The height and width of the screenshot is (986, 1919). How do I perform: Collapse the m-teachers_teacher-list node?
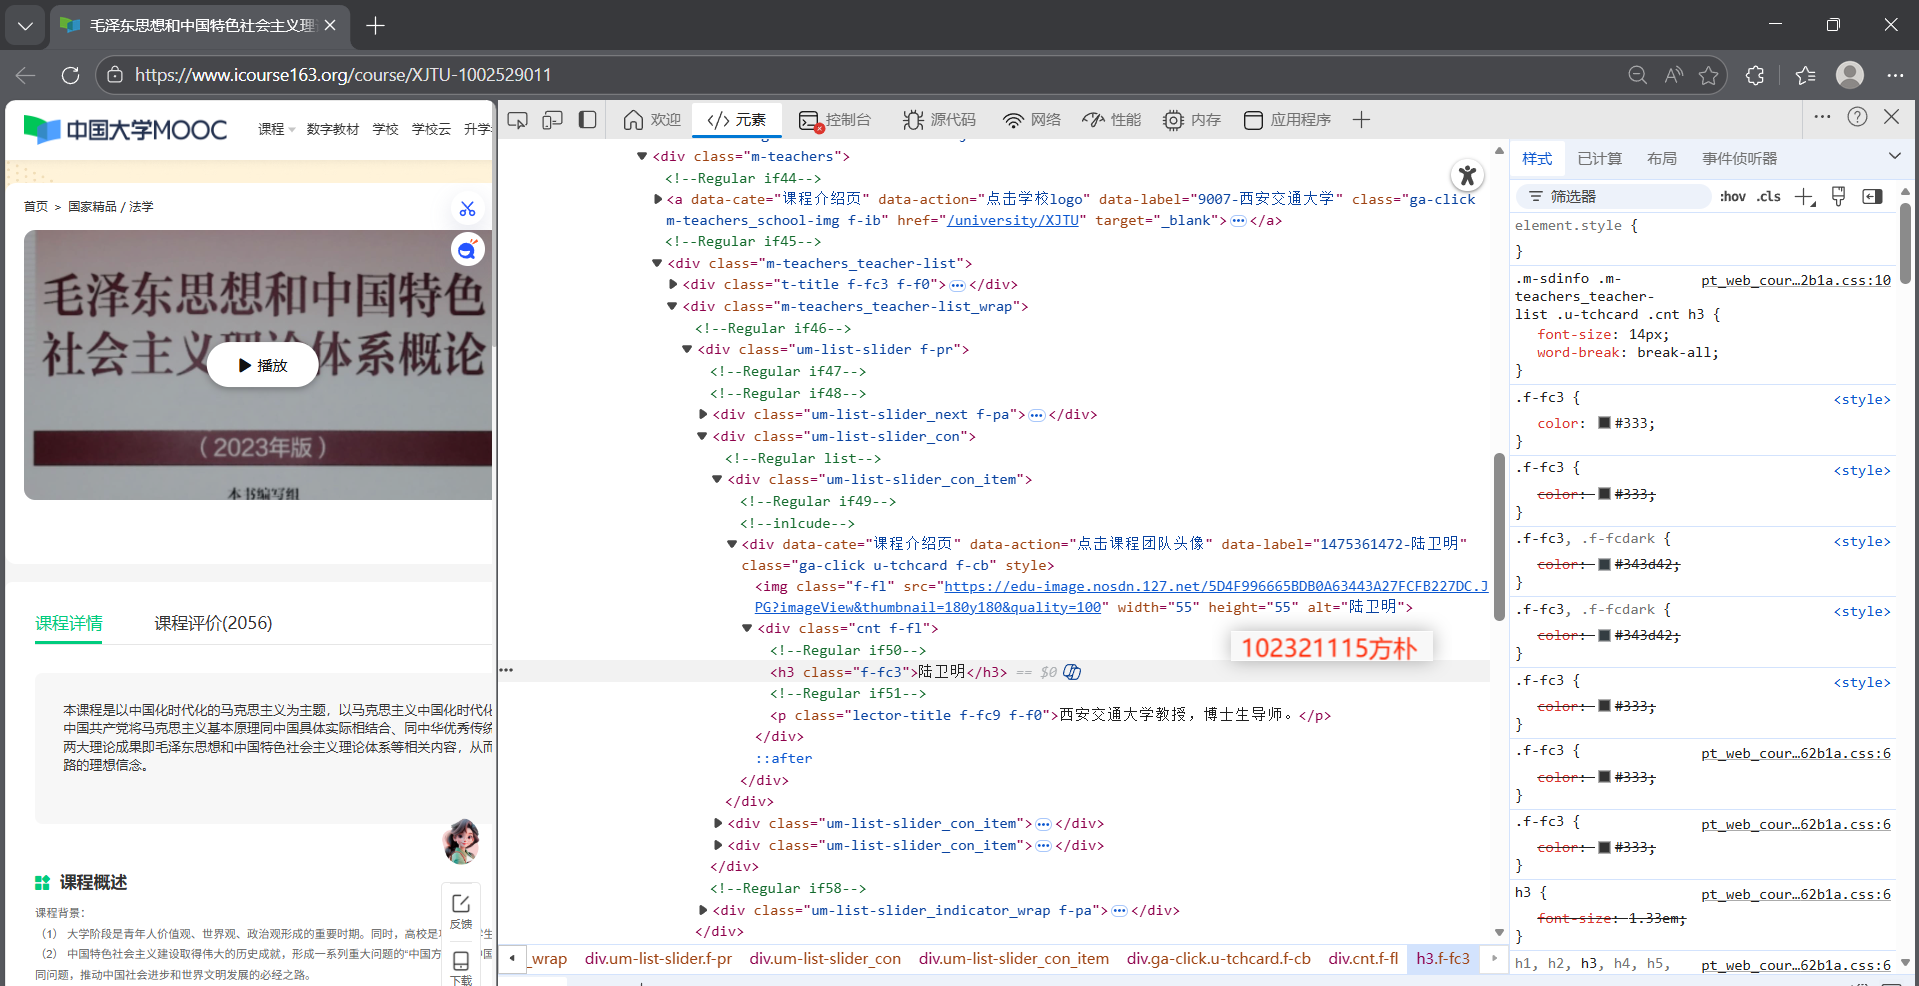coord(657,263)
